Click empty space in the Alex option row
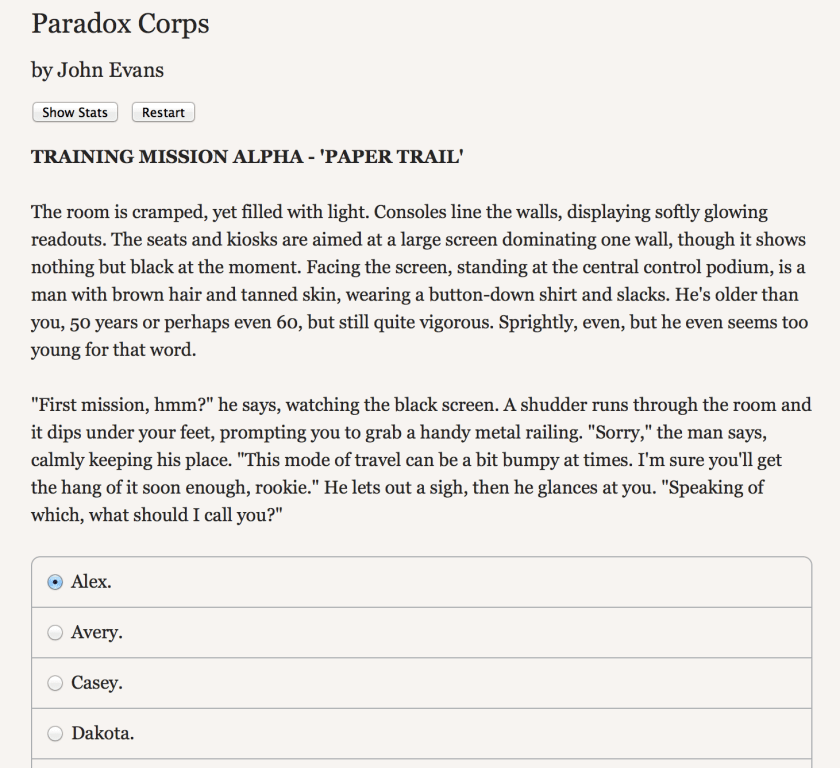This screenshot has height=768, width=840. pyautogui.click(x=450, y=582)
